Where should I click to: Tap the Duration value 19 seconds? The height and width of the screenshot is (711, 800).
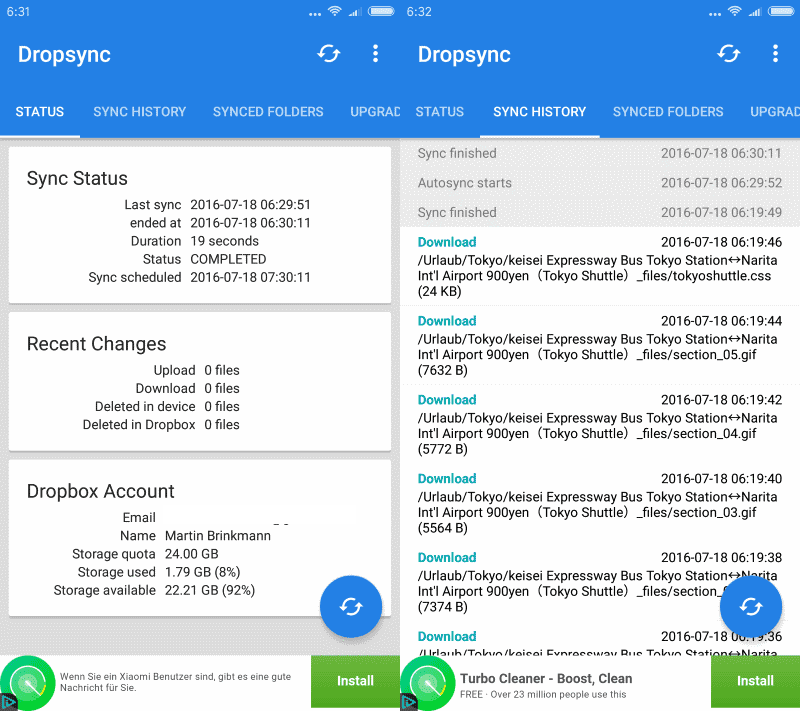pyautogui.click(x=224, y=241)
